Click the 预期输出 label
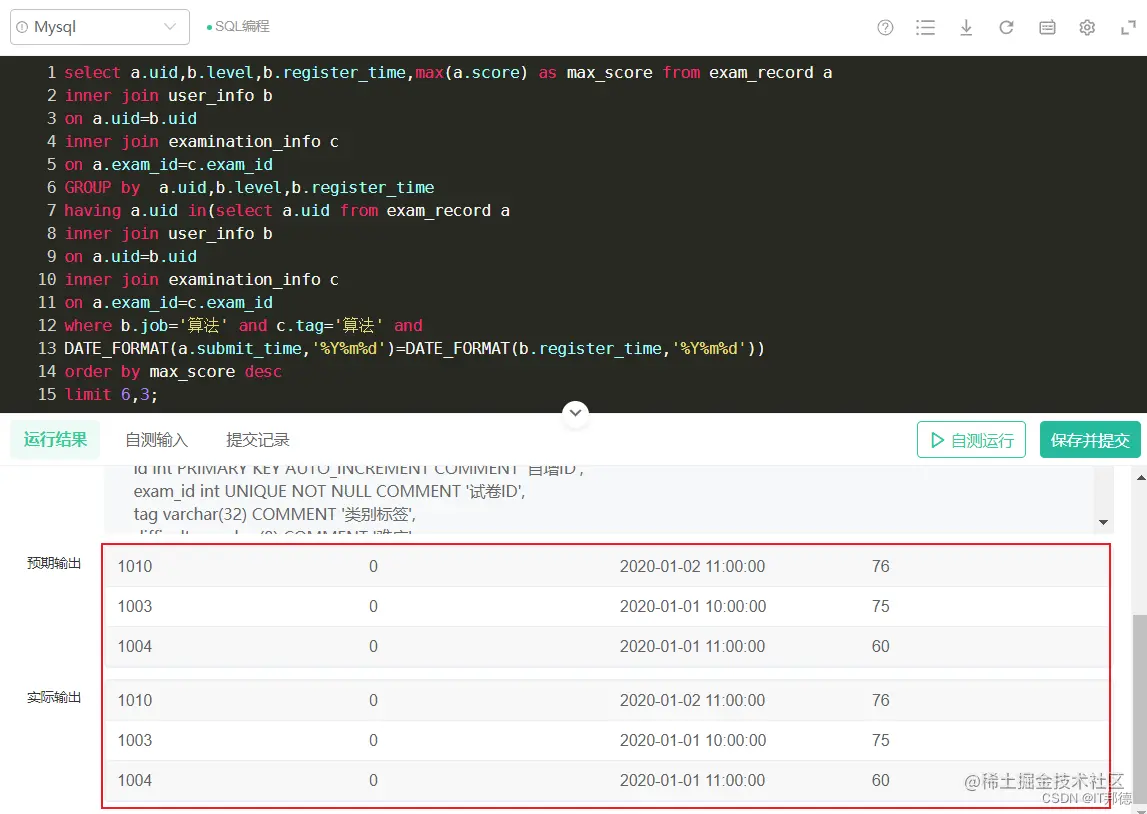Screen dimensions: 1147x814 click(x=53, y=563)
